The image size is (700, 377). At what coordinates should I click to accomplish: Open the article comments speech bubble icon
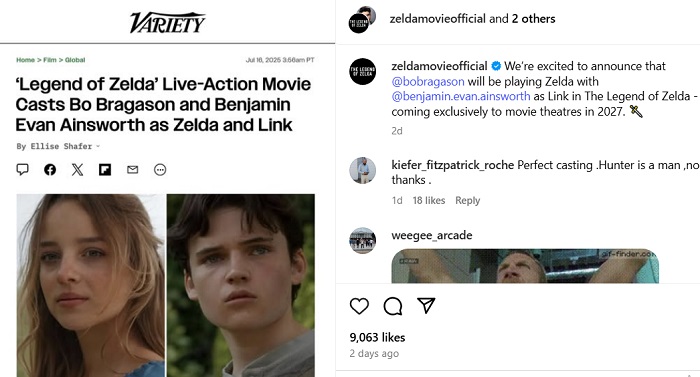pyautogui.click(x=22, y=169)
